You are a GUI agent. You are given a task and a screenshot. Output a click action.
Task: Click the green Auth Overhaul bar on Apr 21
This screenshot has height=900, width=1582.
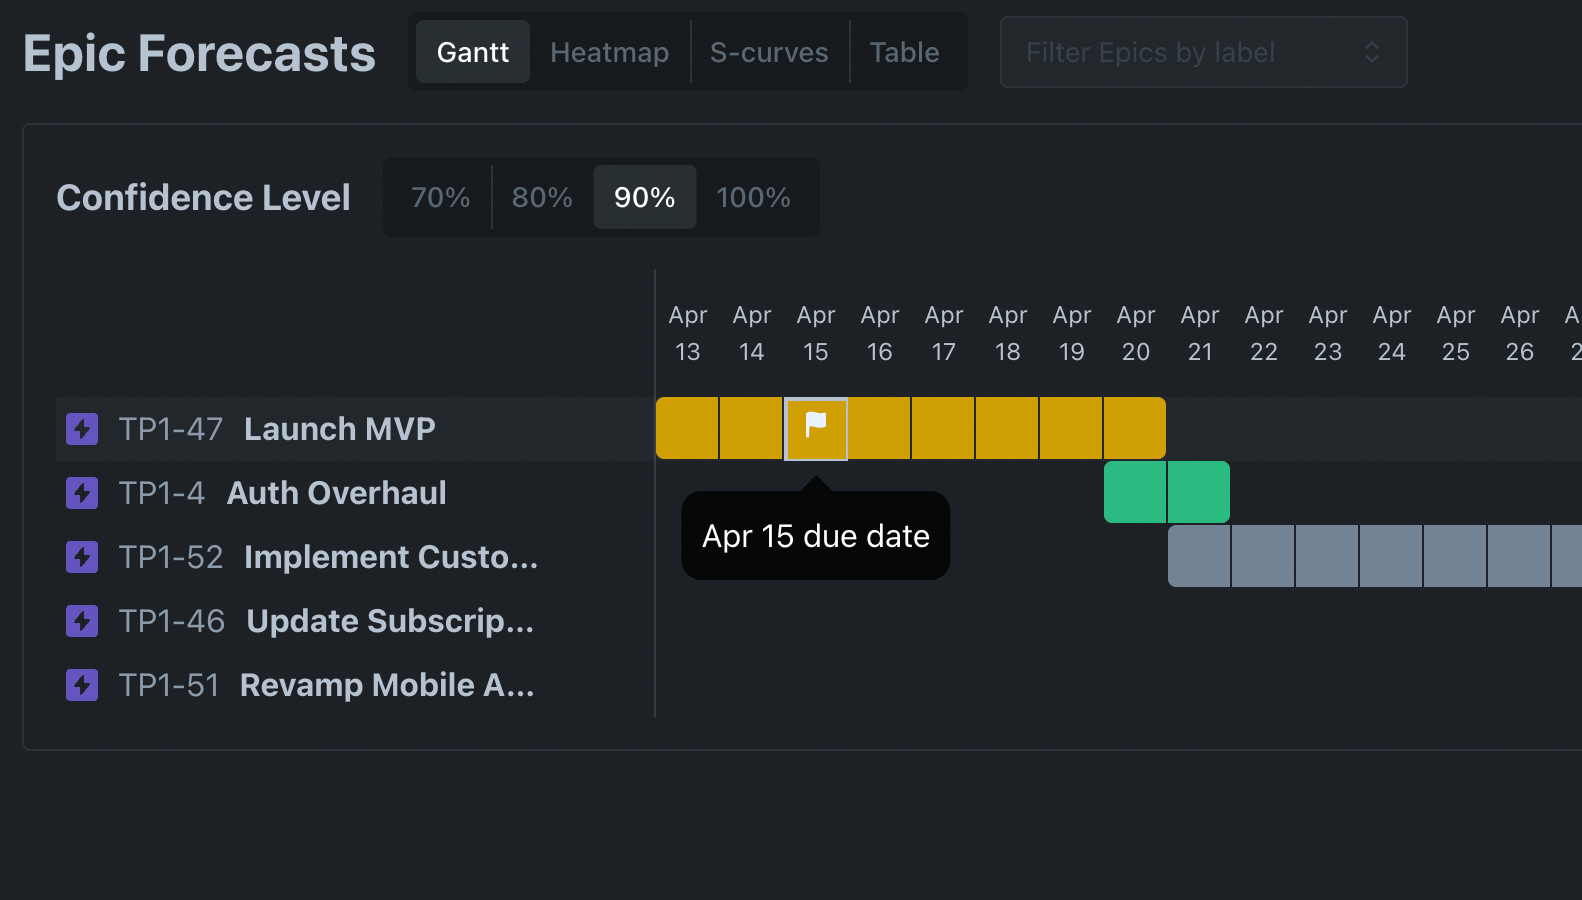click(1199, 492)
